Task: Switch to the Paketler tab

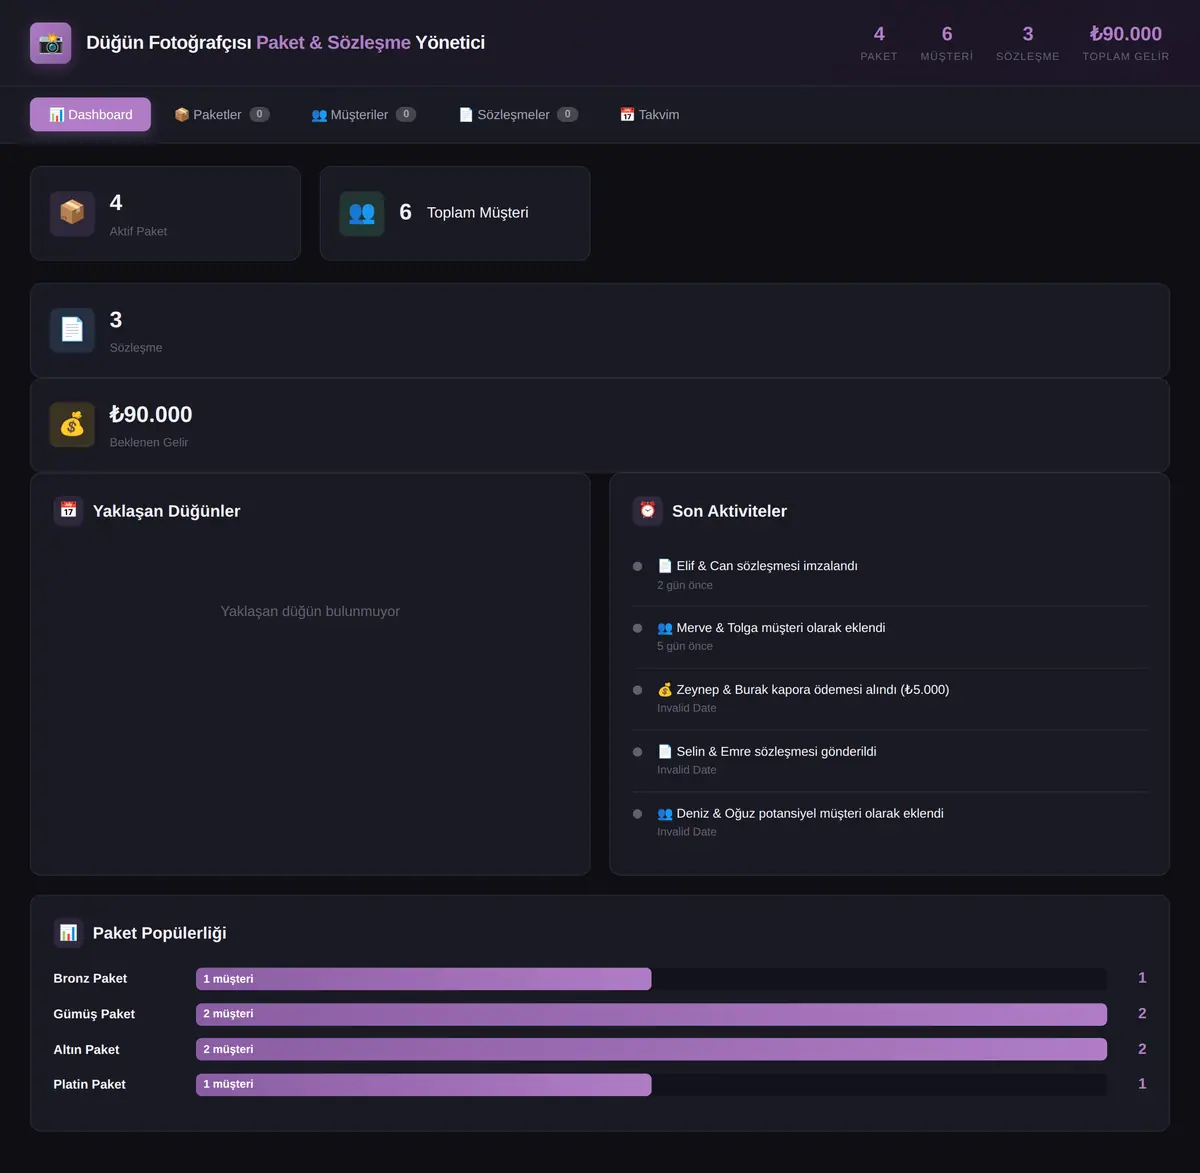Action: [221, 115]
